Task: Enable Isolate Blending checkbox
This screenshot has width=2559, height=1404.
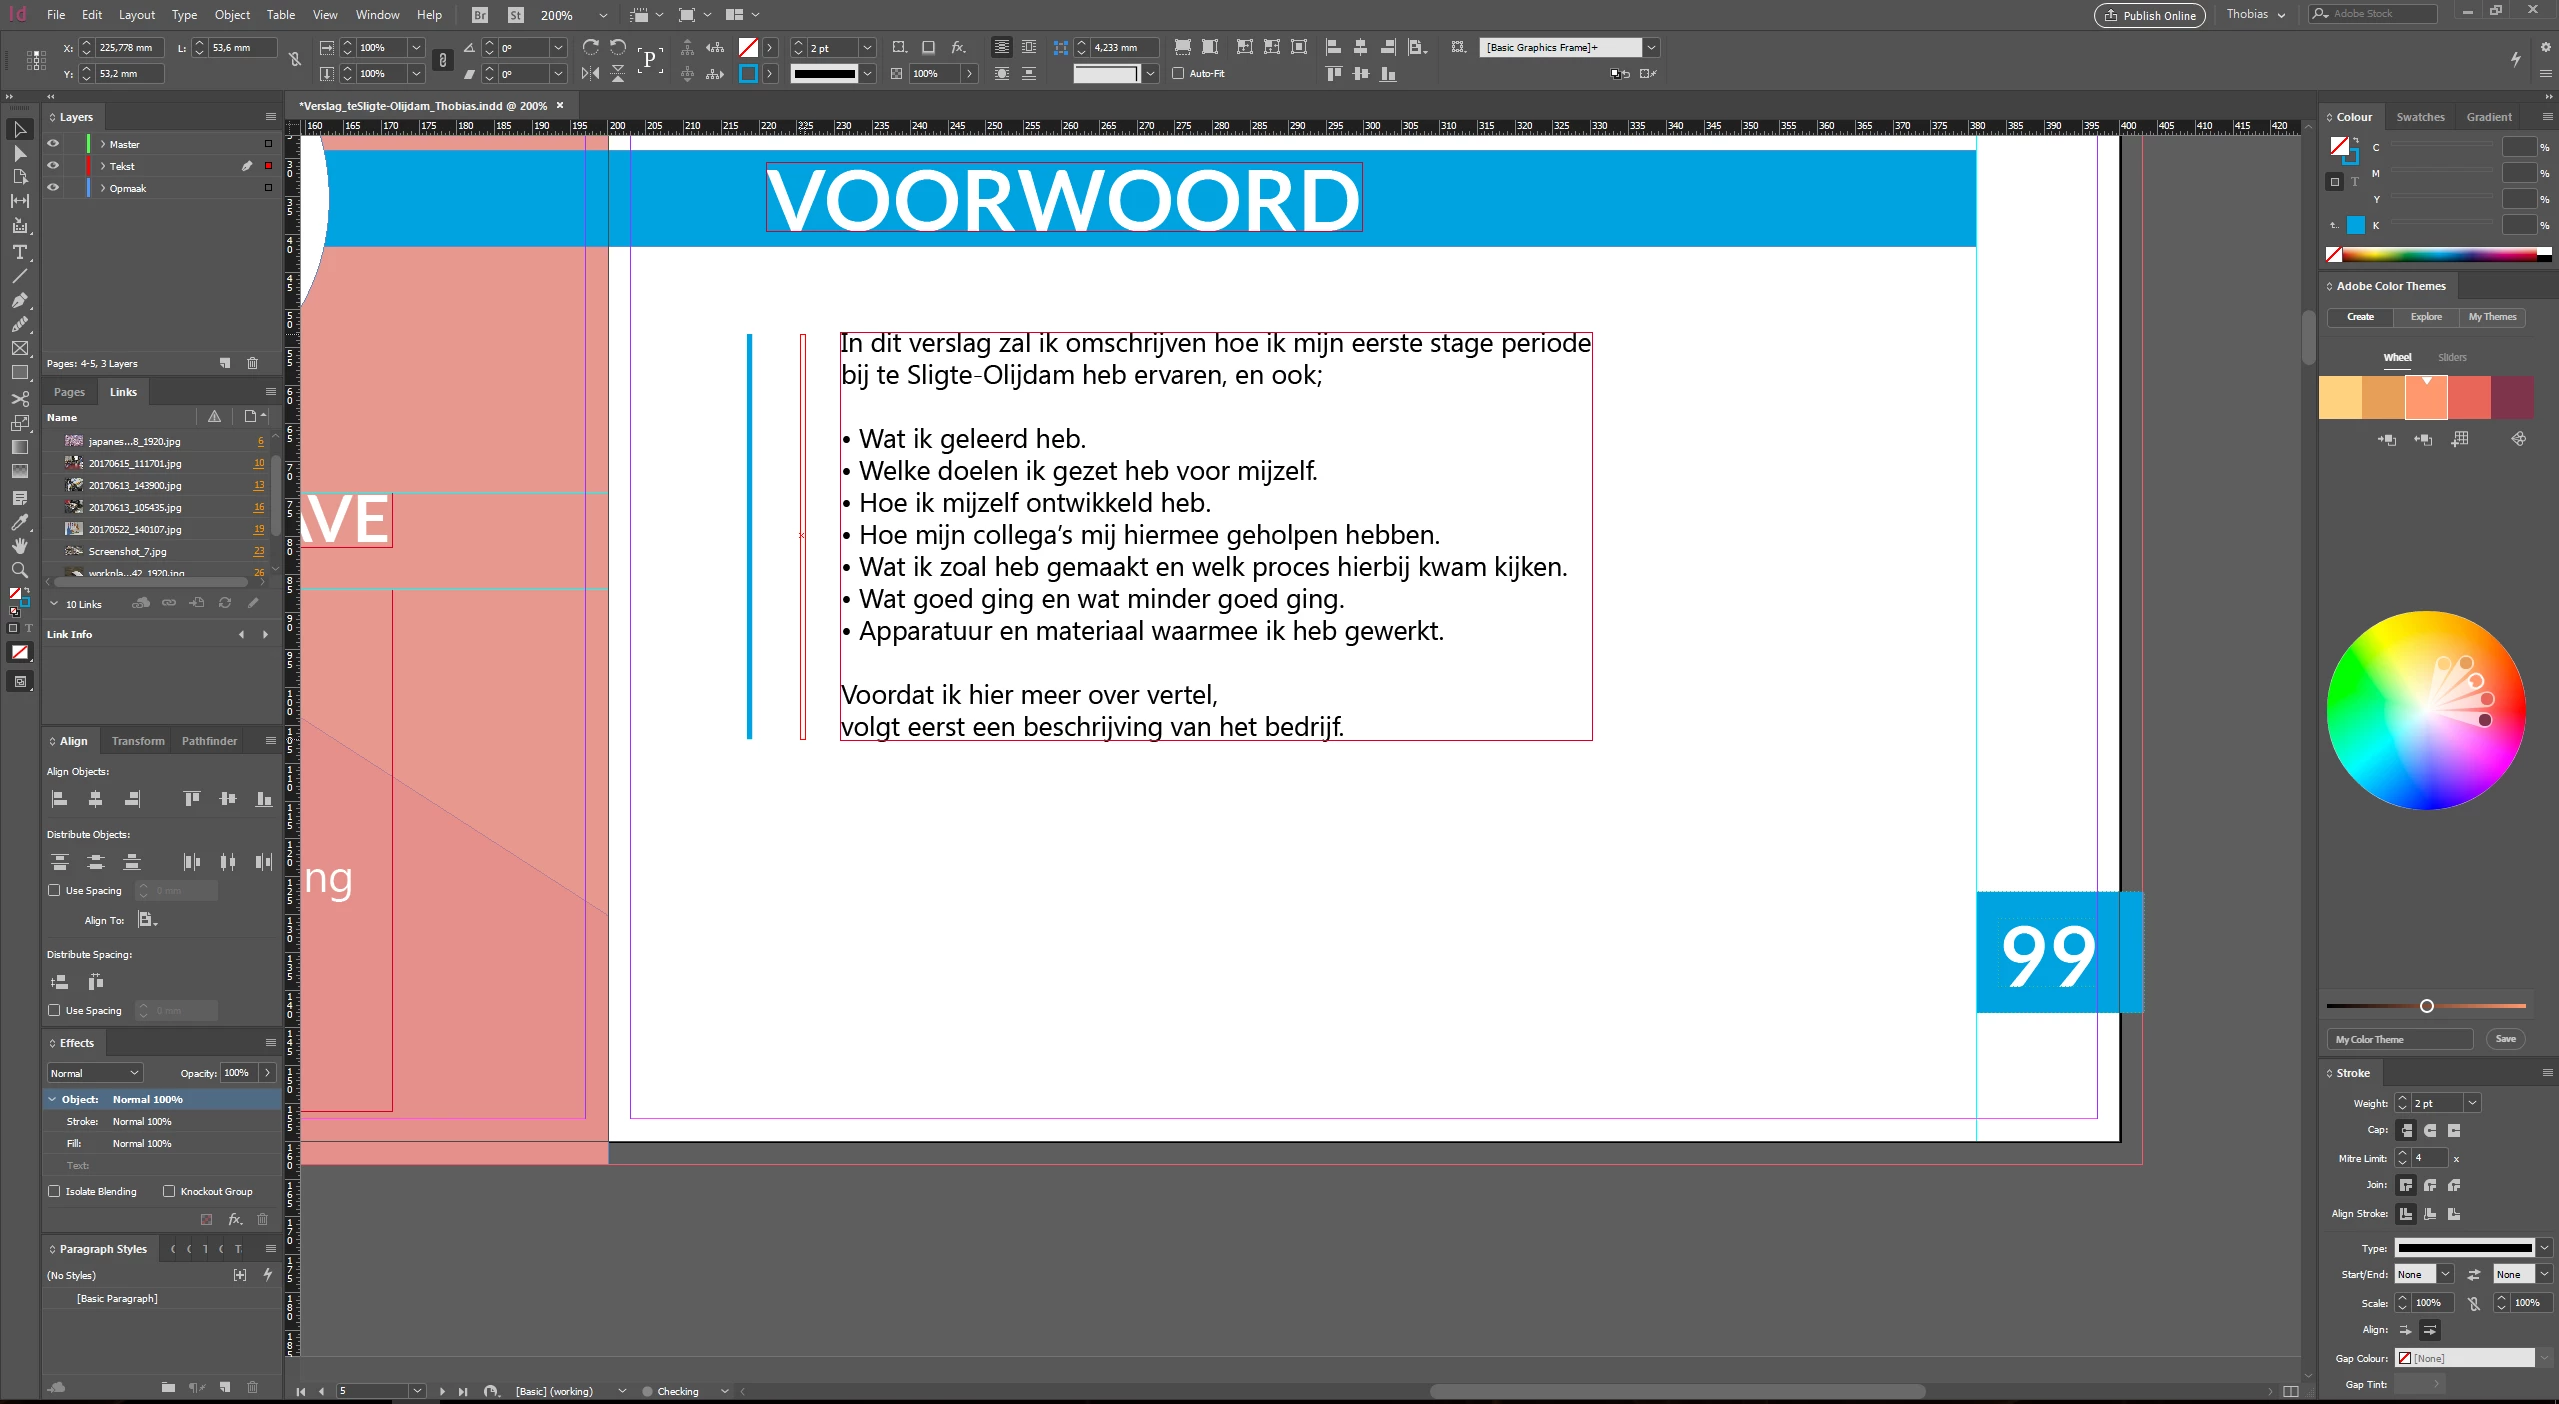Action: point(55,1191)
